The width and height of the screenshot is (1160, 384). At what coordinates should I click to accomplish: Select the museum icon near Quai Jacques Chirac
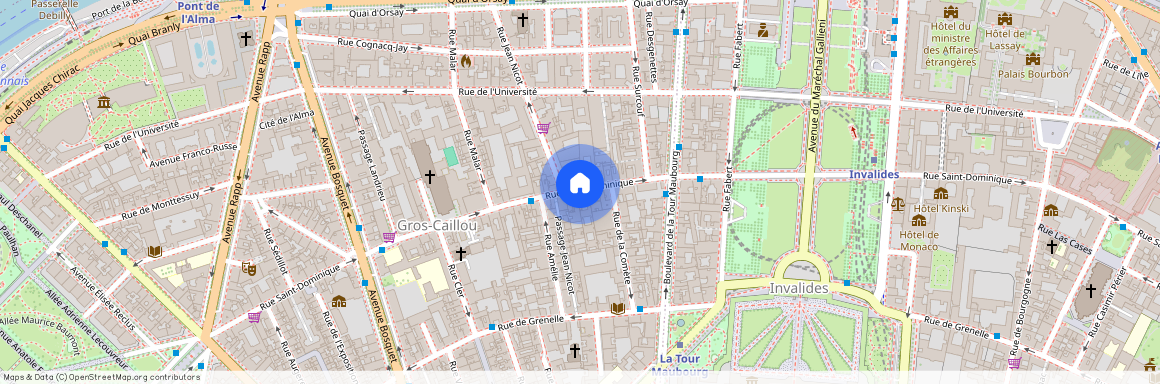[104, 101]
